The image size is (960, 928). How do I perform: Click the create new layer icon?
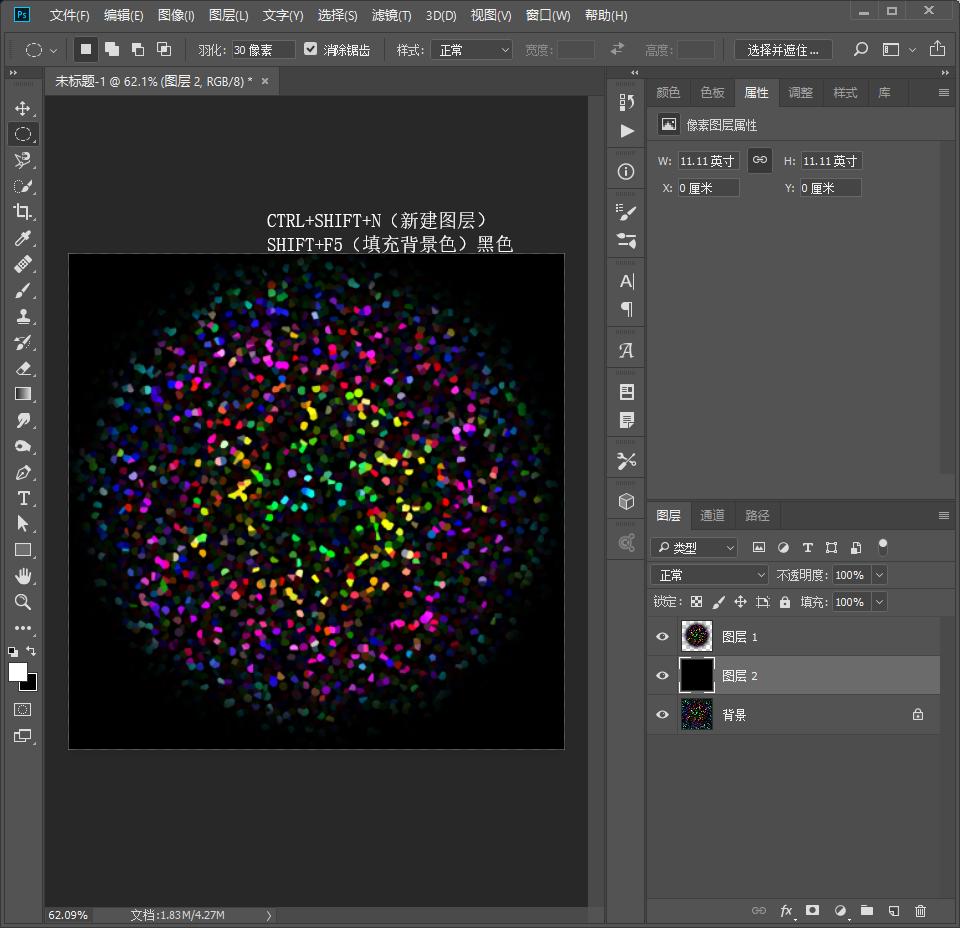pyautogui.click(x=893, y=911)
